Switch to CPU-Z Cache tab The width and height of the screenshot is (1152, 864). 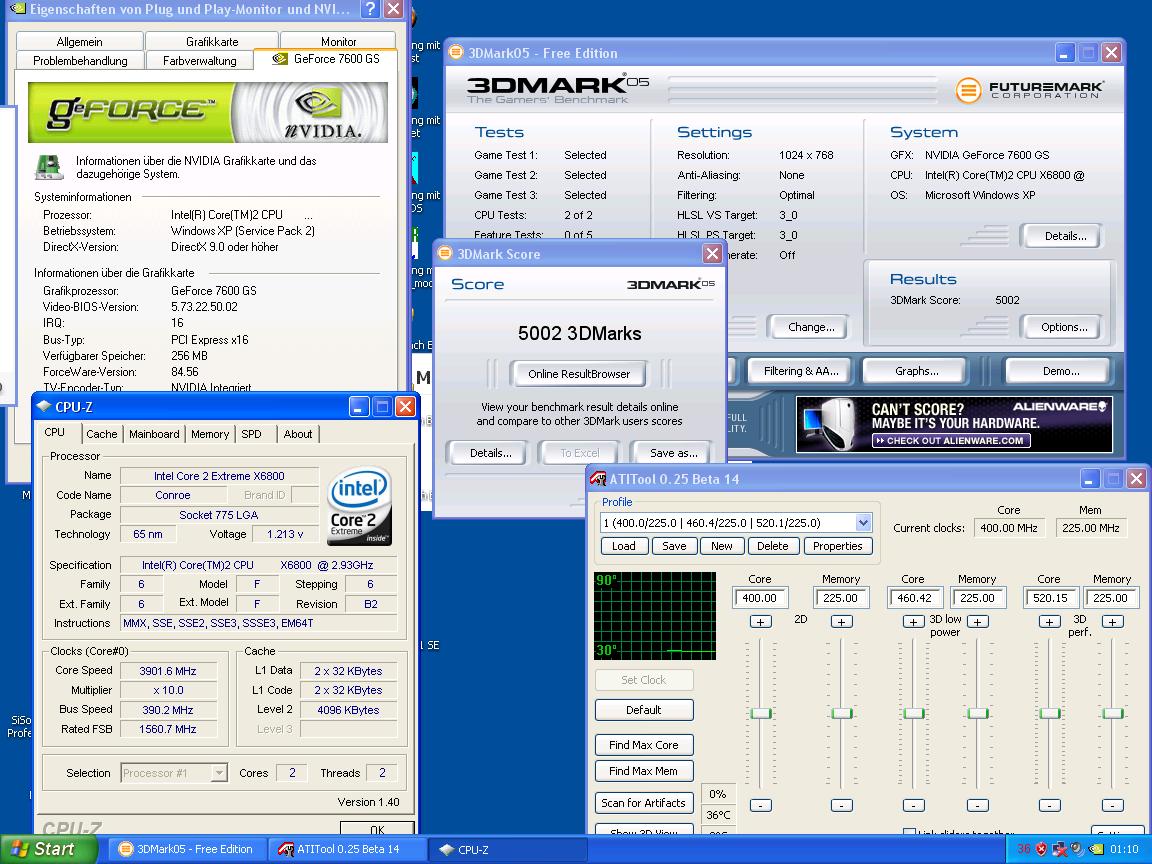[x=101, y=433]
